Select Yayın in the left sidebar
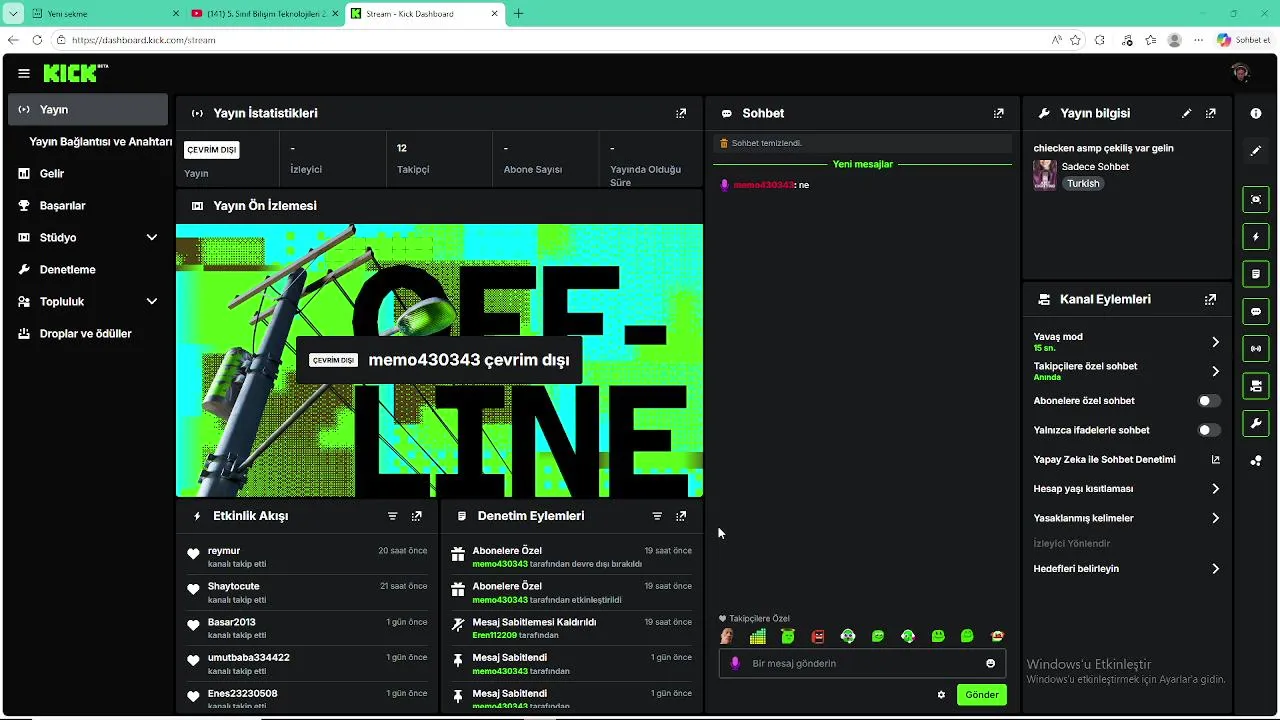1280x720 pixels. [x=88, y=110]
